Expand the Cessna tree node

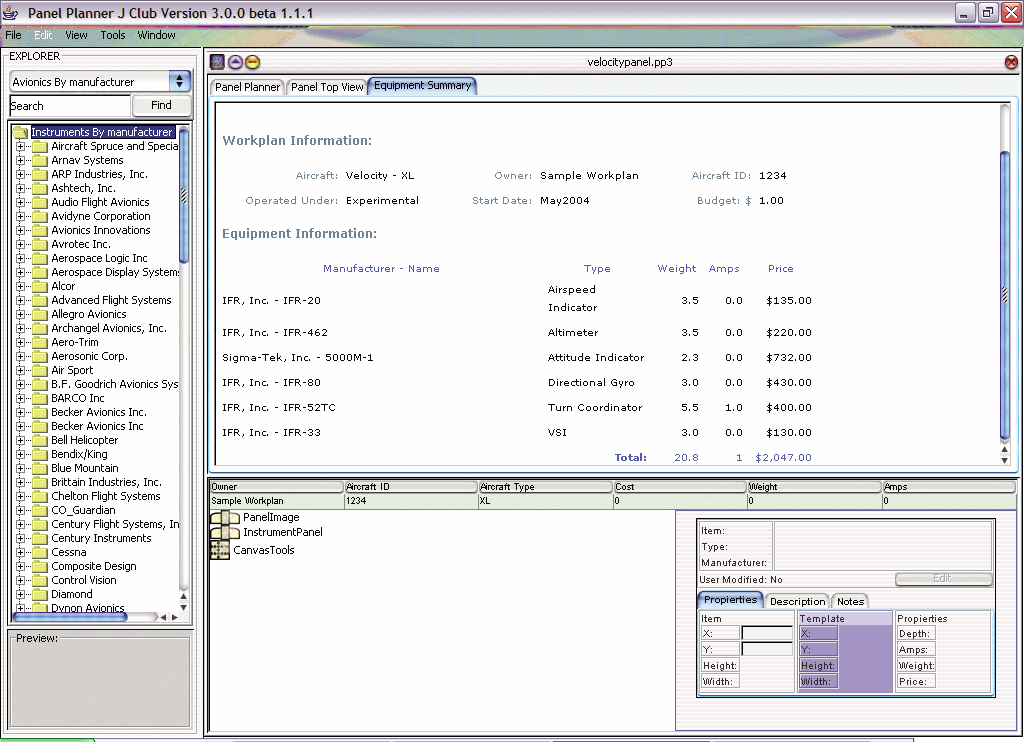tap(20, 552)
